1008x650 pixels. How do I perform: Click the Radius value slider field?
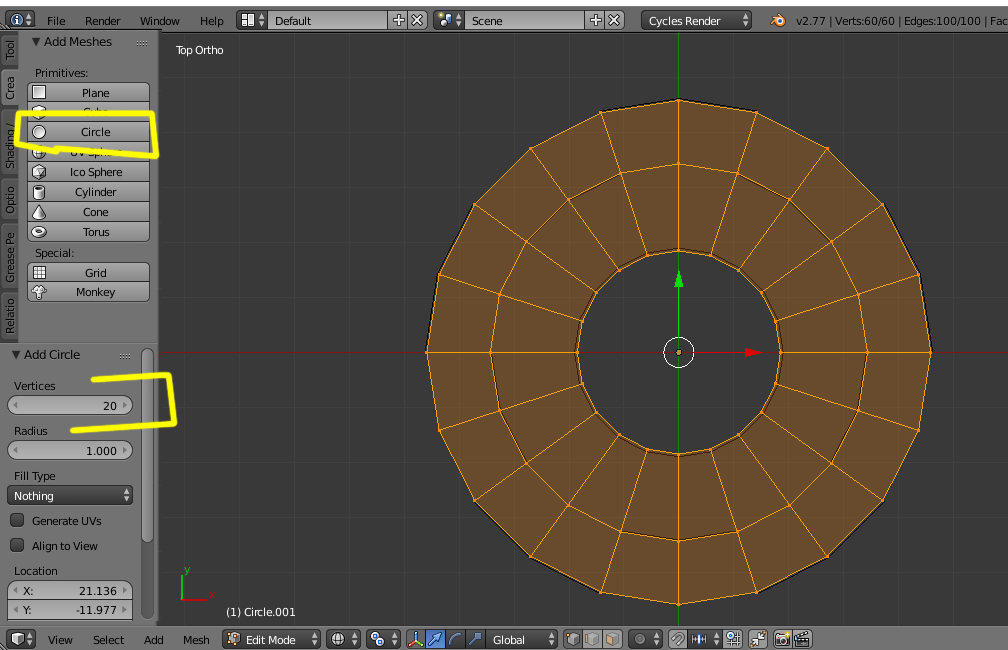click(x=70, y=451)
